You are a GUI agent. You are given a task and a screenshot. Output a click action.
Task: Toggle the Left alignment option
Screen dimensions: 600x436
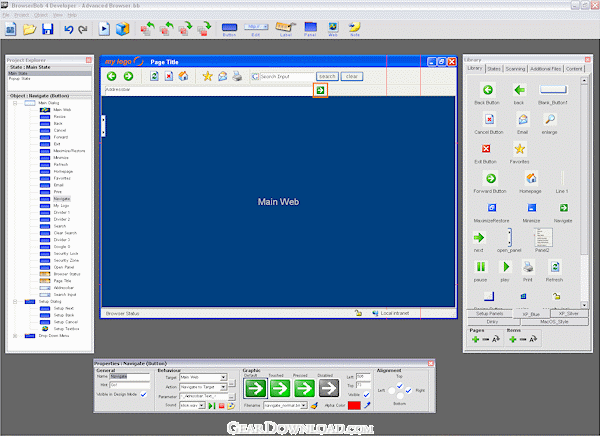click(x=391, y=390)
